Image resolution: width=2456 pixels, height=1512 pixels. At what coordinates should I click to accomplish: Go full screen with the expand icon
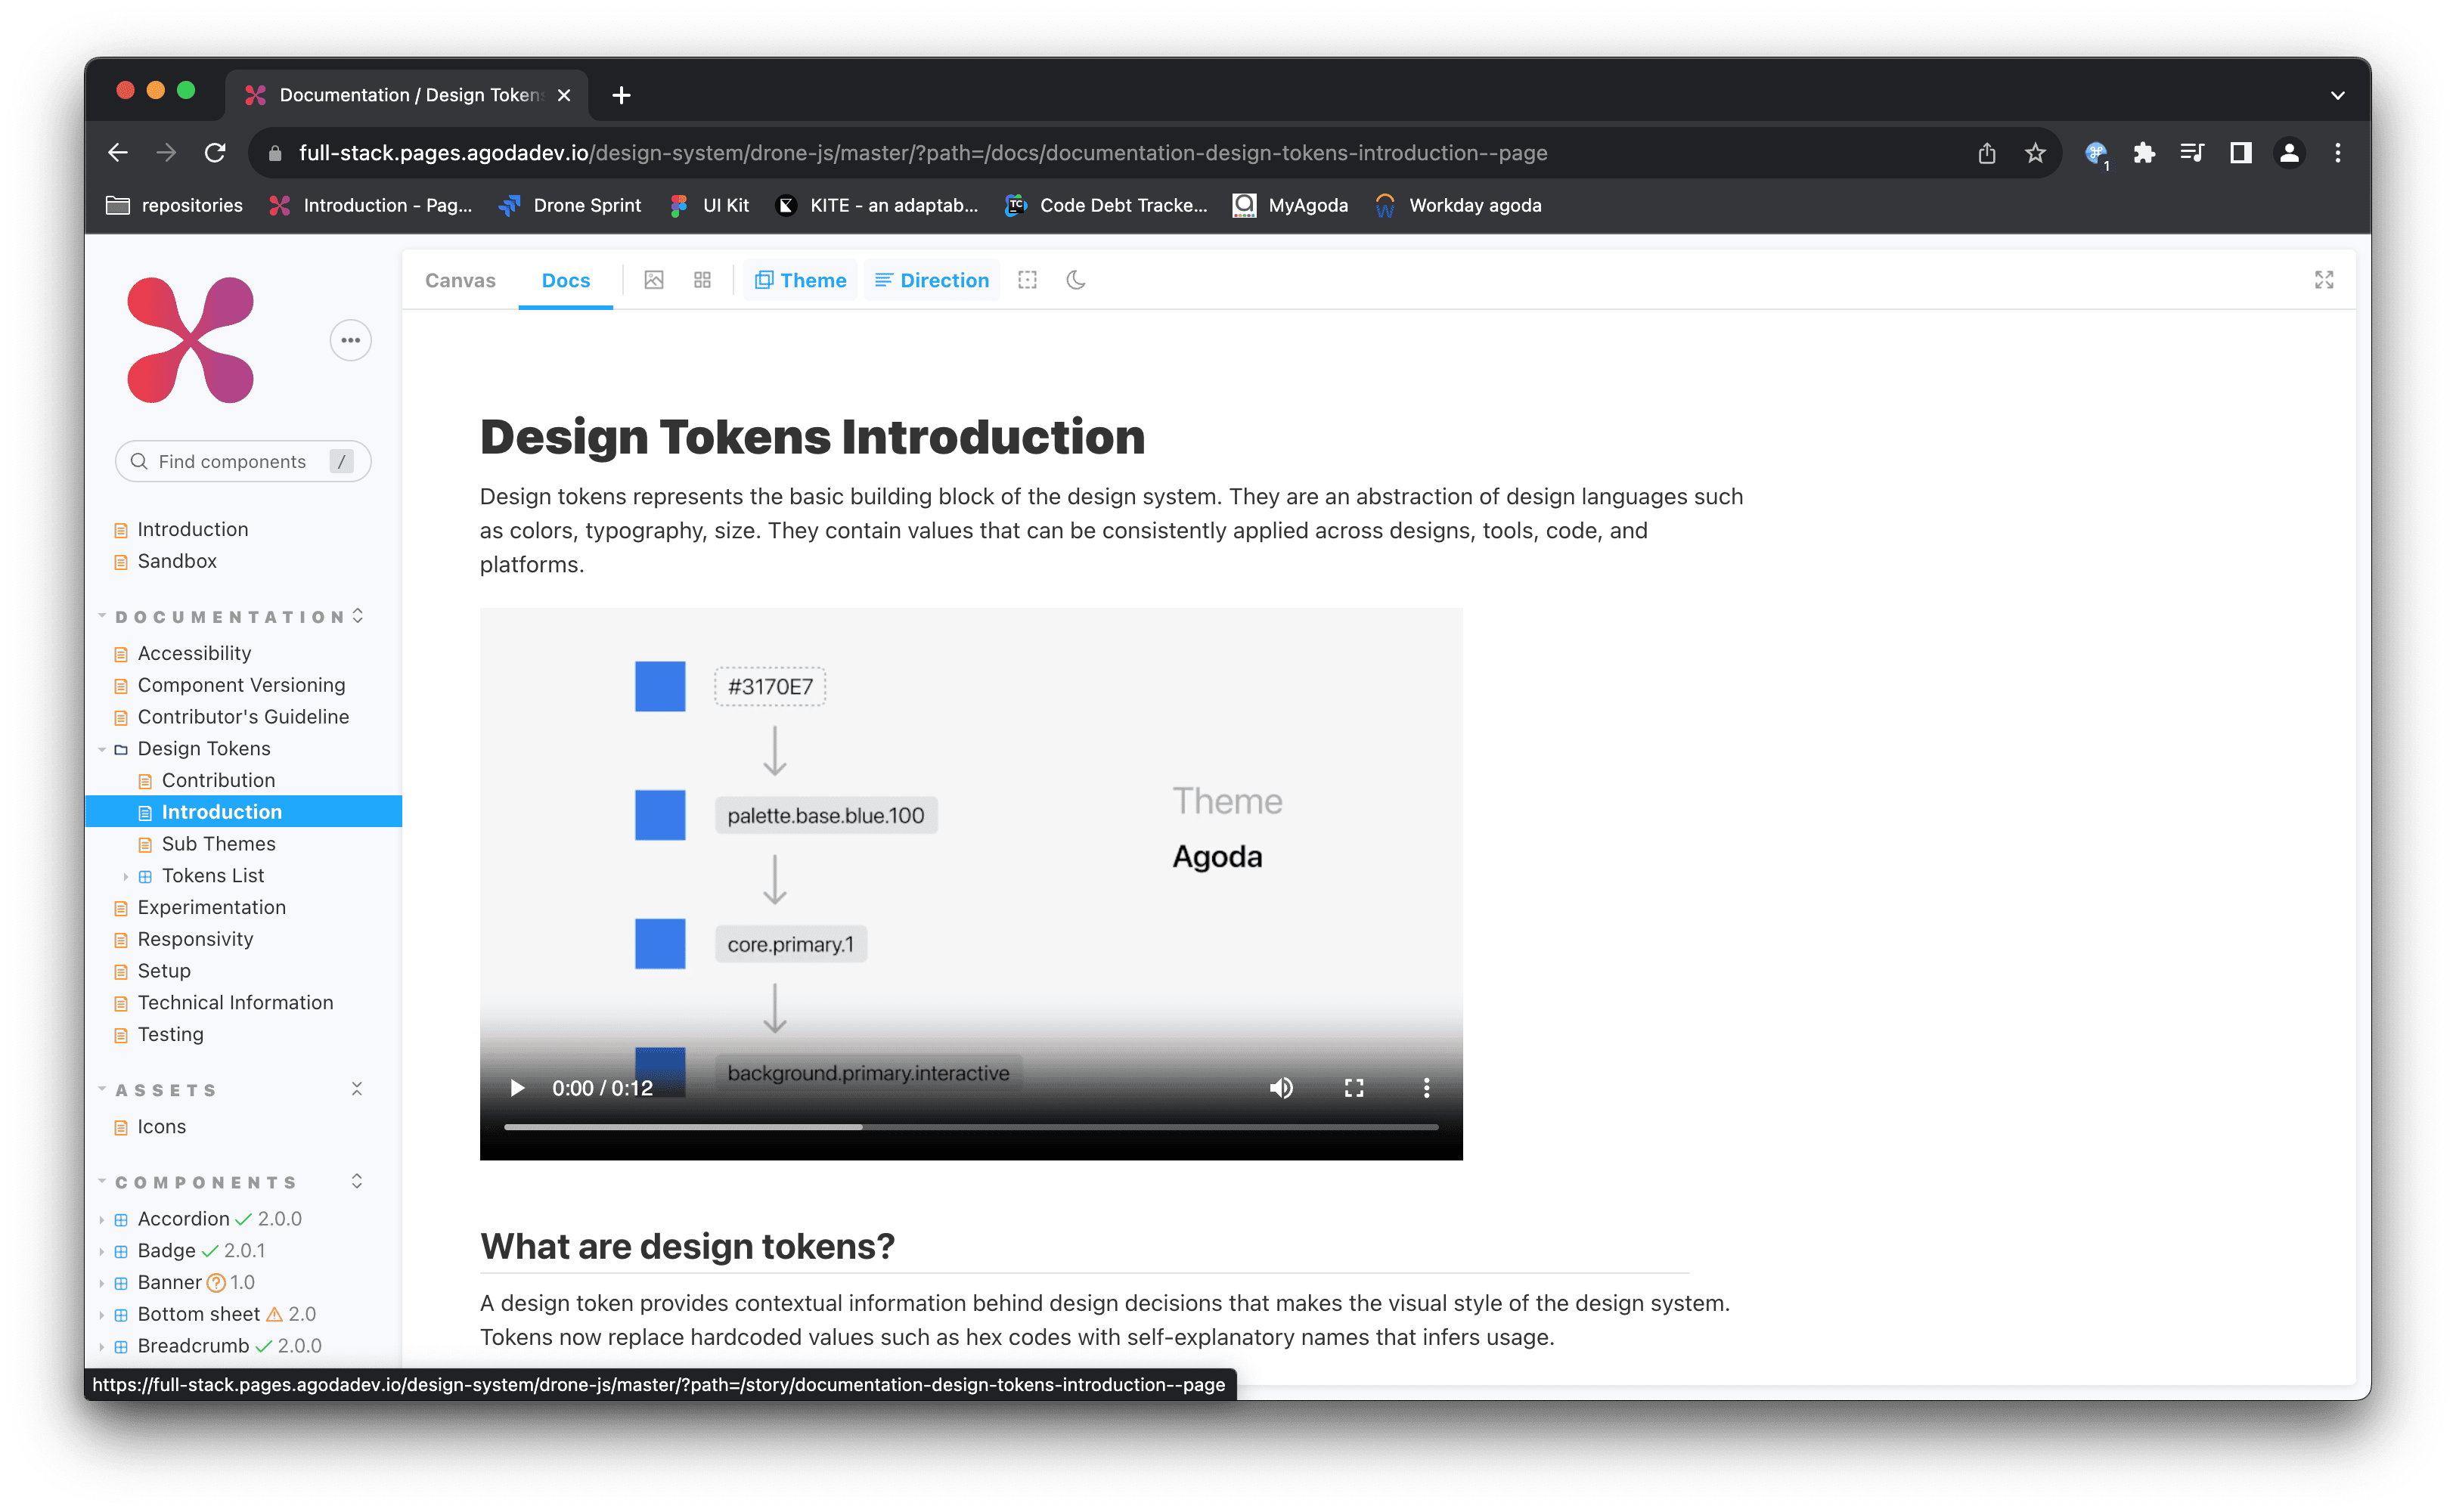click(x=2323, y=280)
